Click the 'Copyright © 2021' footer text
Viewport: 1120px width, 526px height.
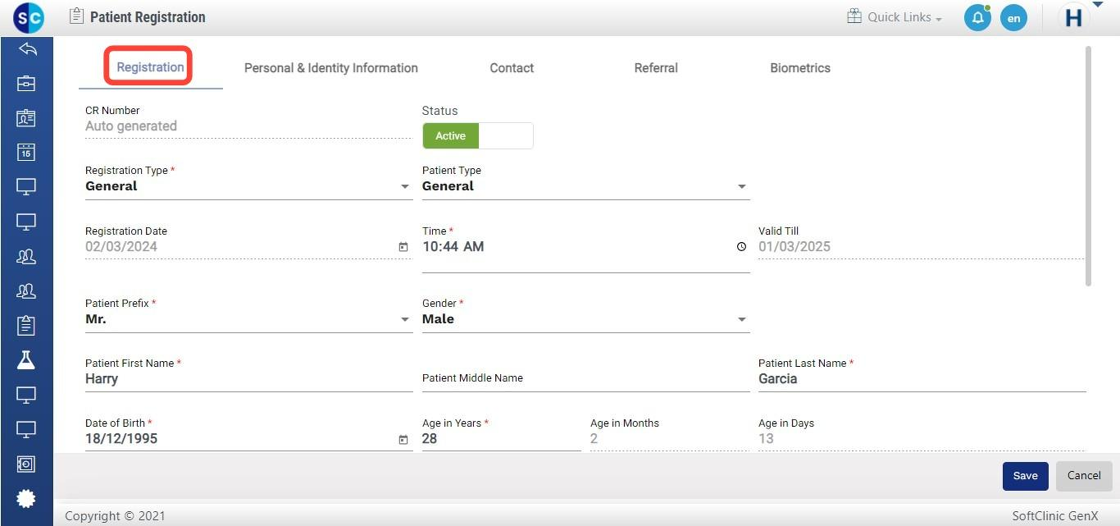click(x=115, y=515)
